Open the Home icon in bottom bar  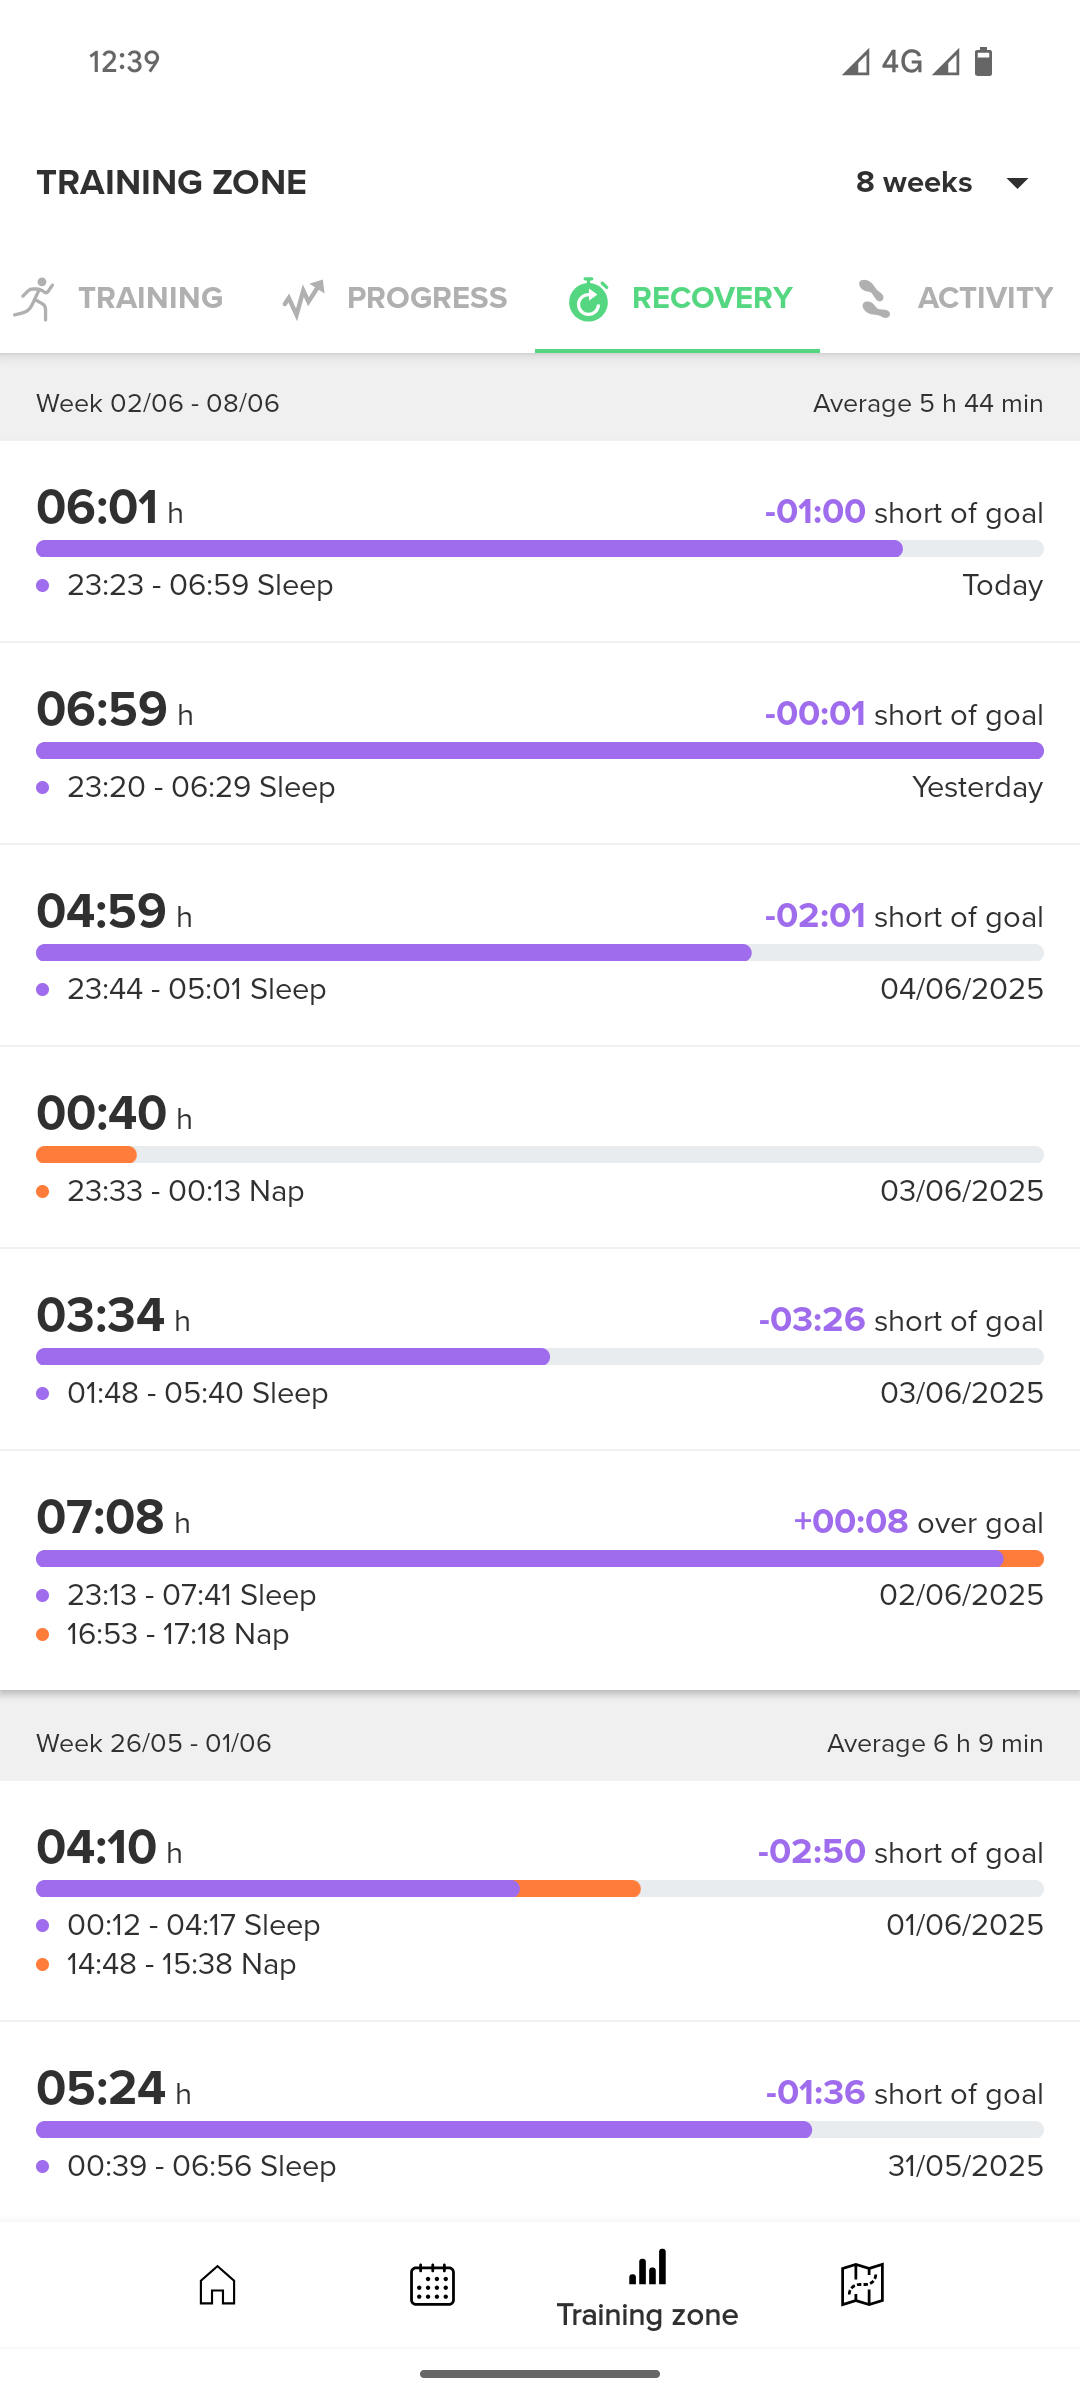[217, 2285]
